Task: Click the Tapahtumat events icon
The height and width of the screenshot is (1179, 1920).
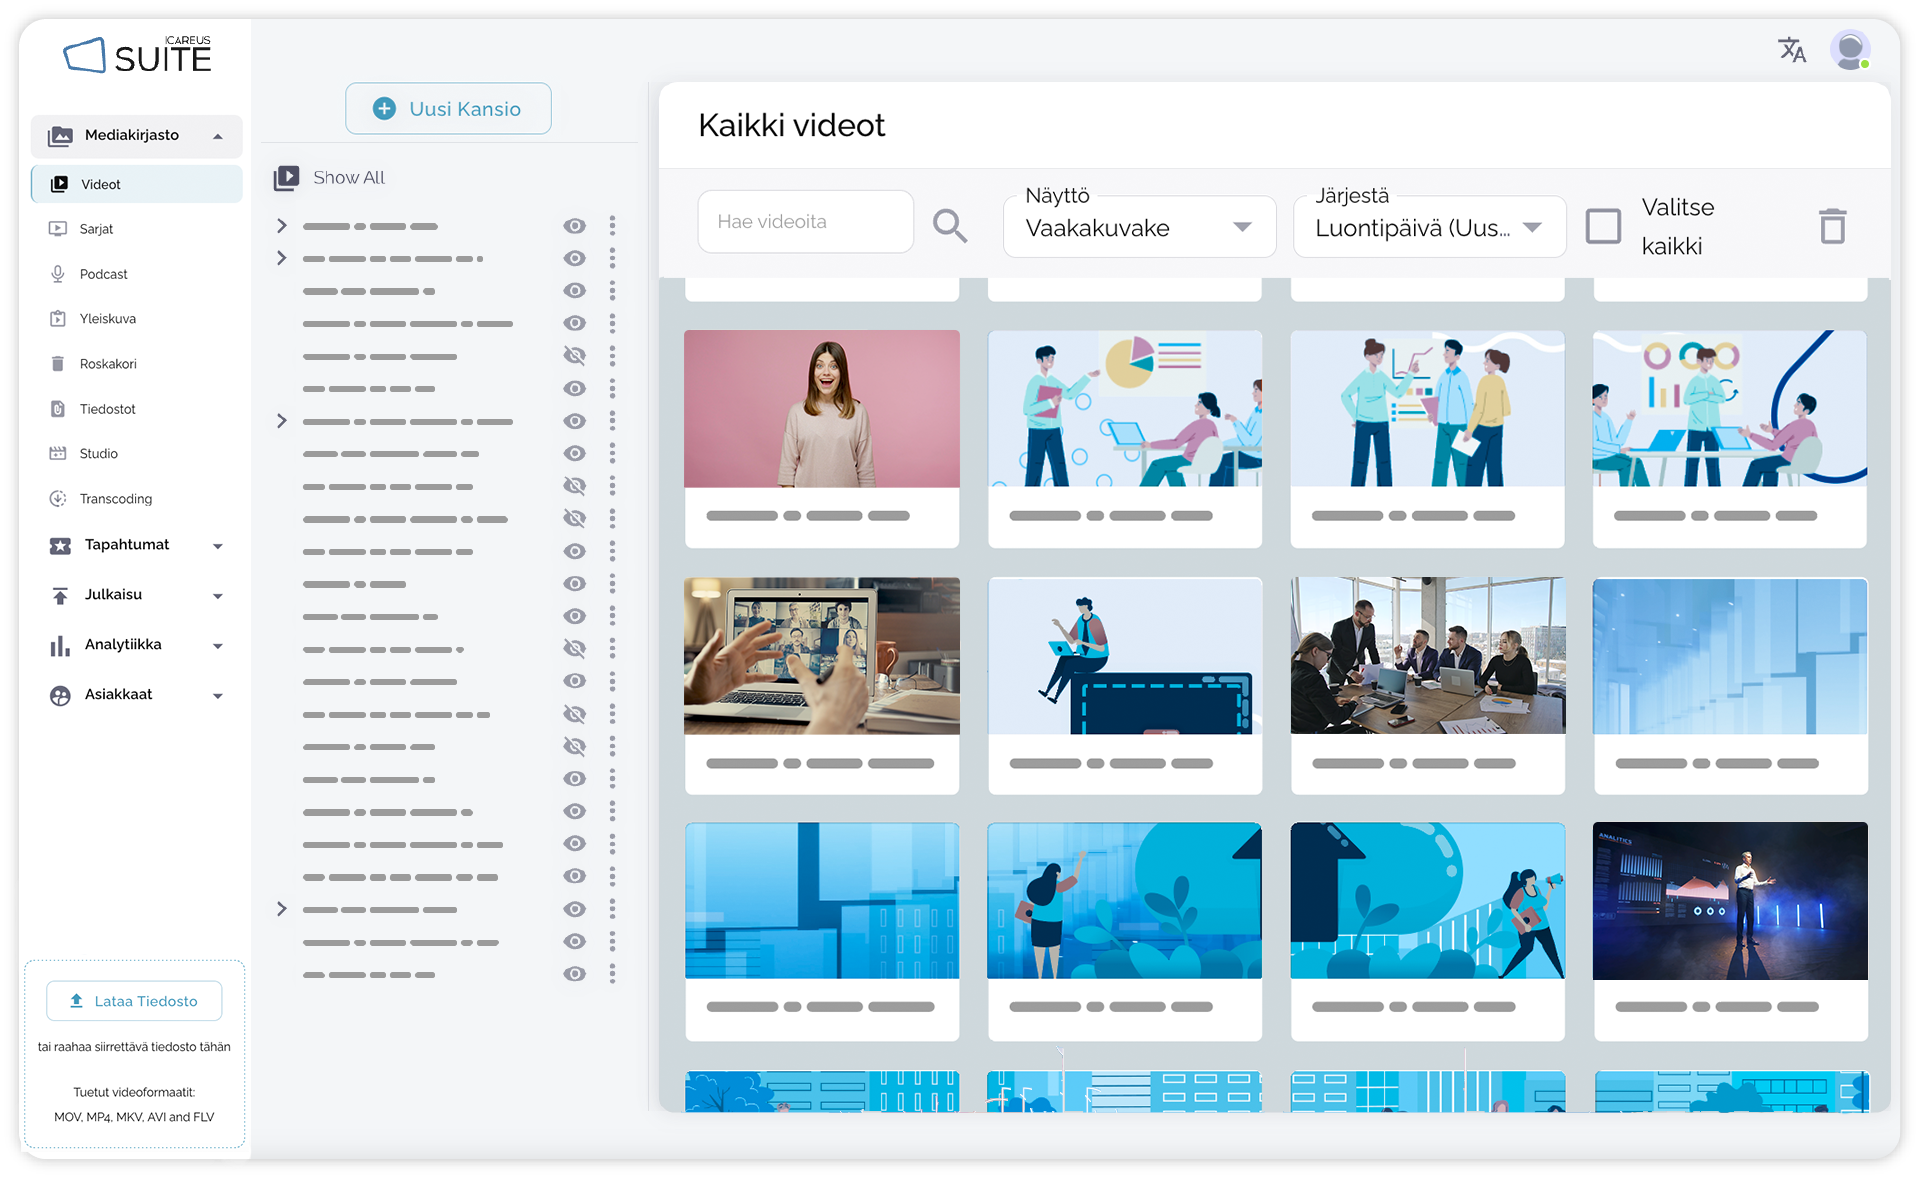Action: pyautogui.click(x=60, y=545)
